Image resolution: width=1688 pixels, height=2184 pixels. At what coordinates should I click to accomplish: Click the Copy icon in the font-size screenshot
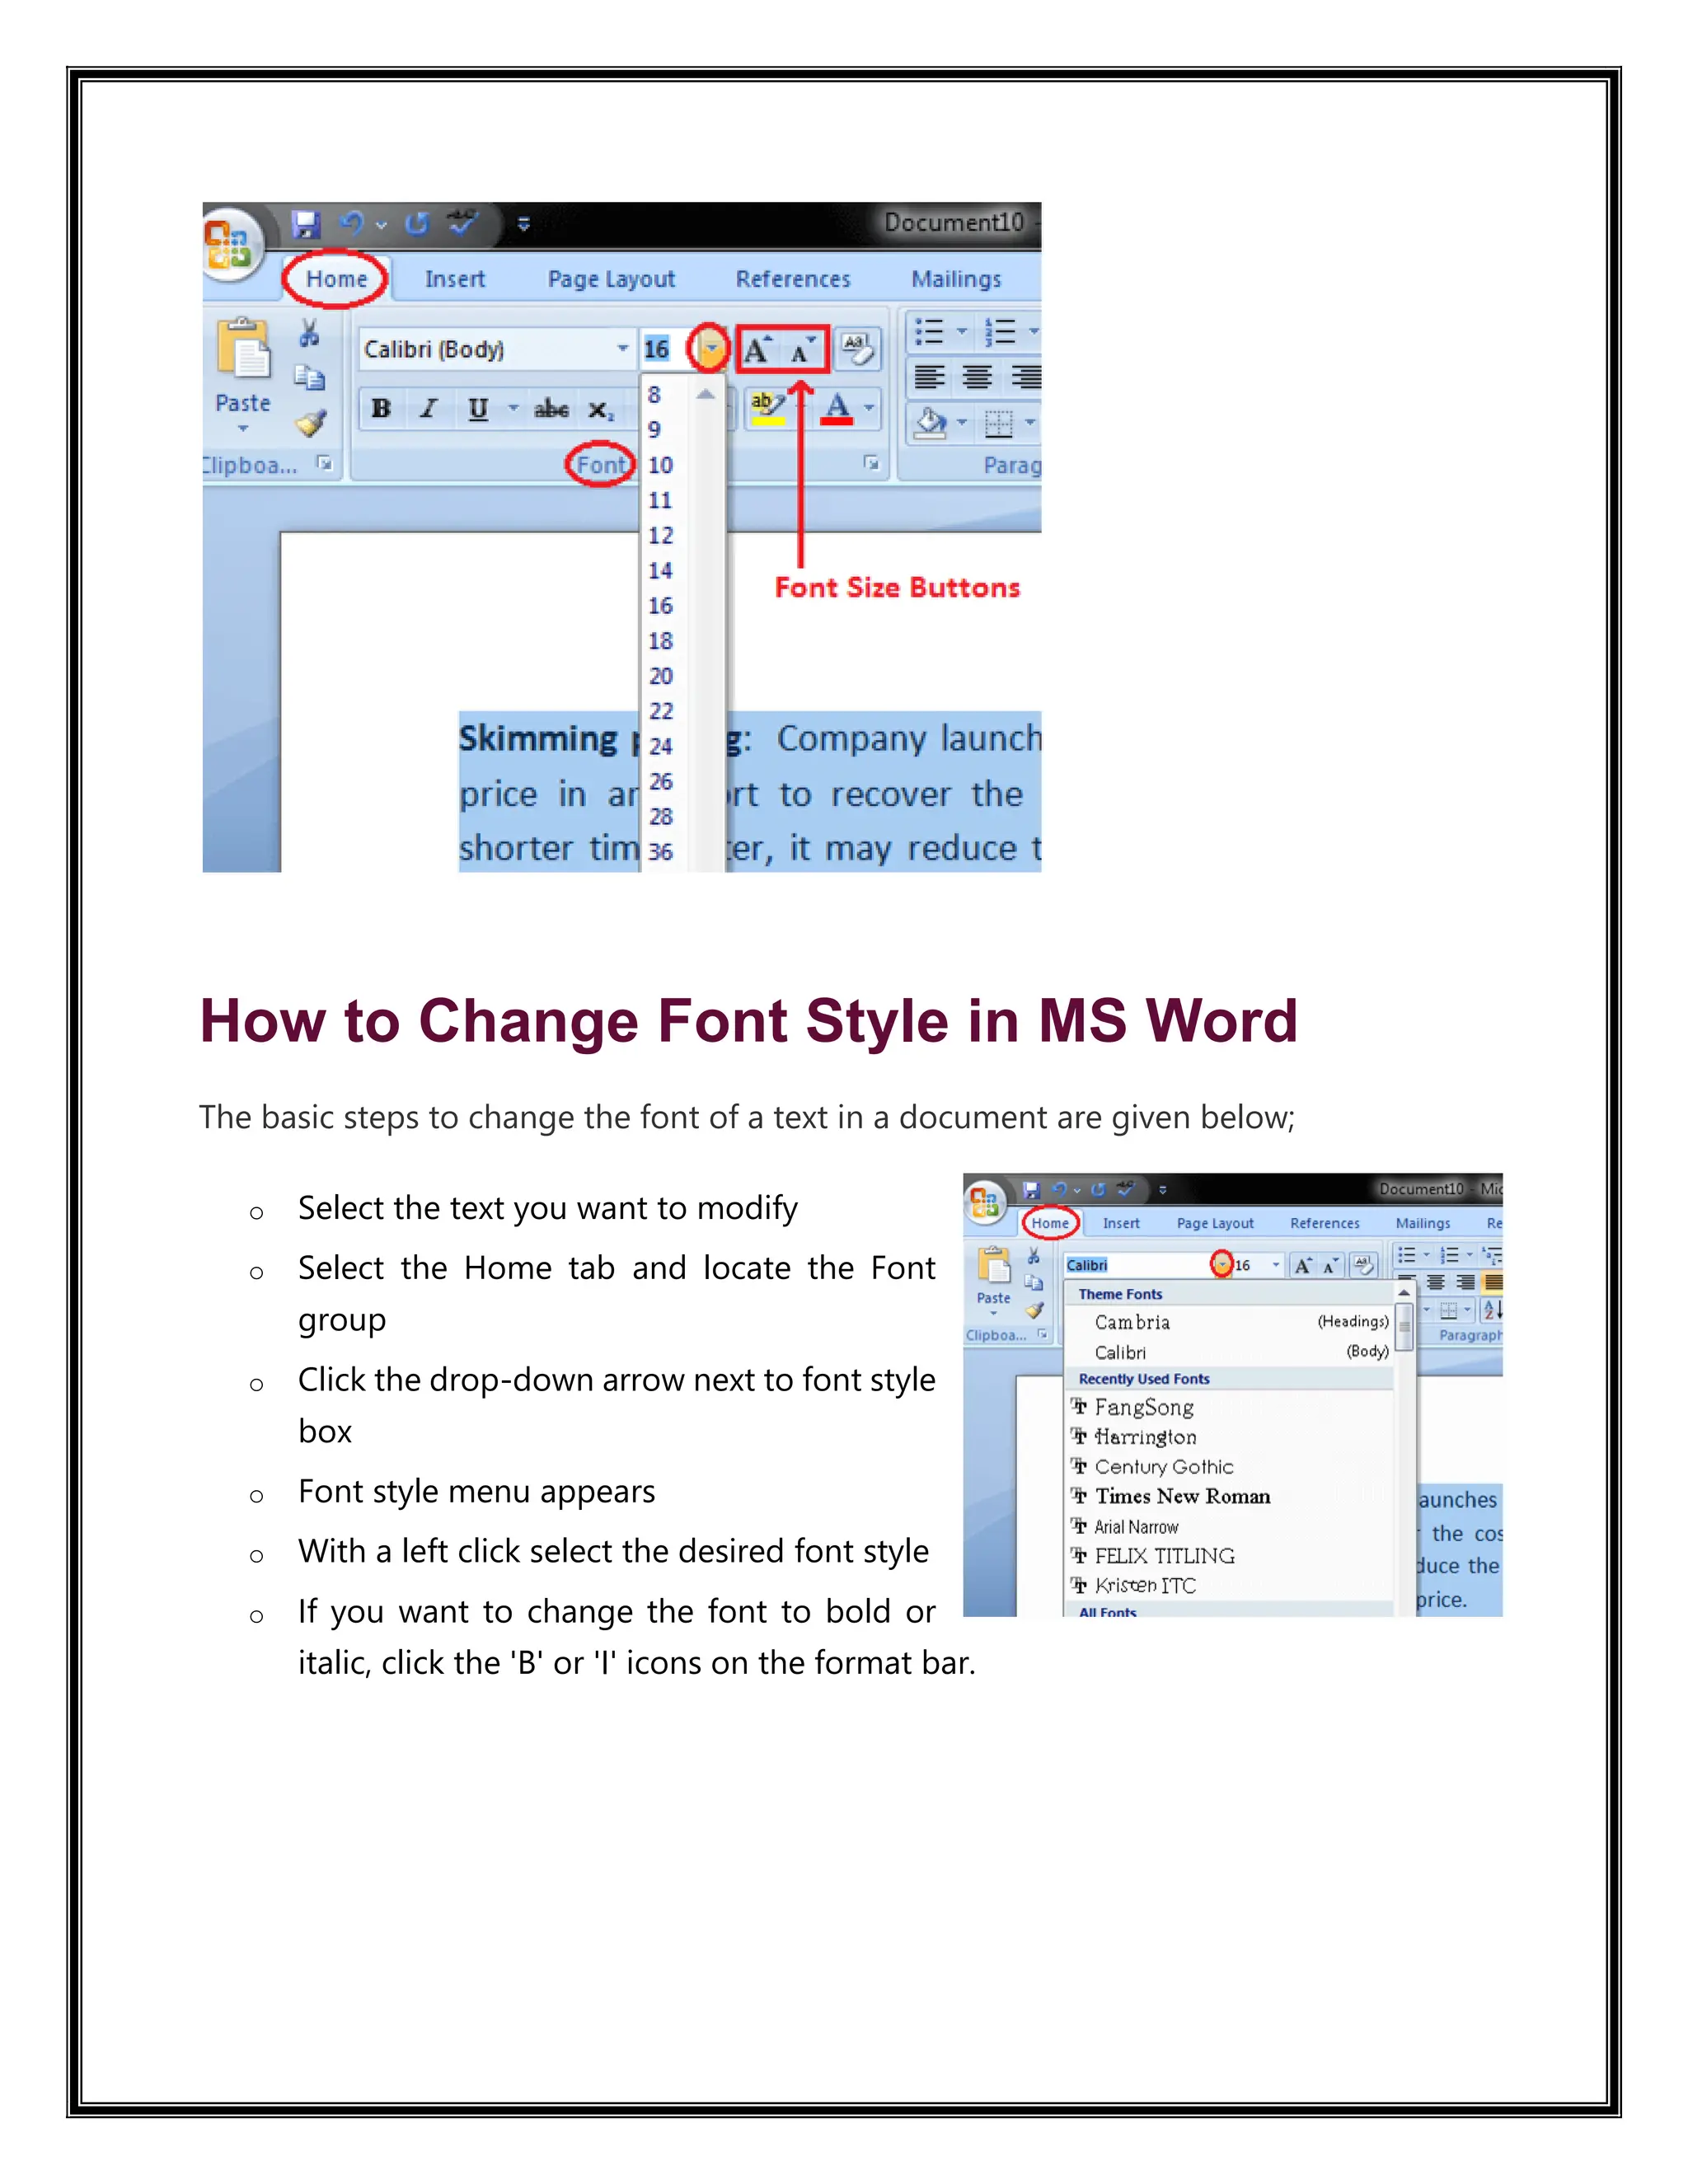pyautogui.click(x=310, y=377)
